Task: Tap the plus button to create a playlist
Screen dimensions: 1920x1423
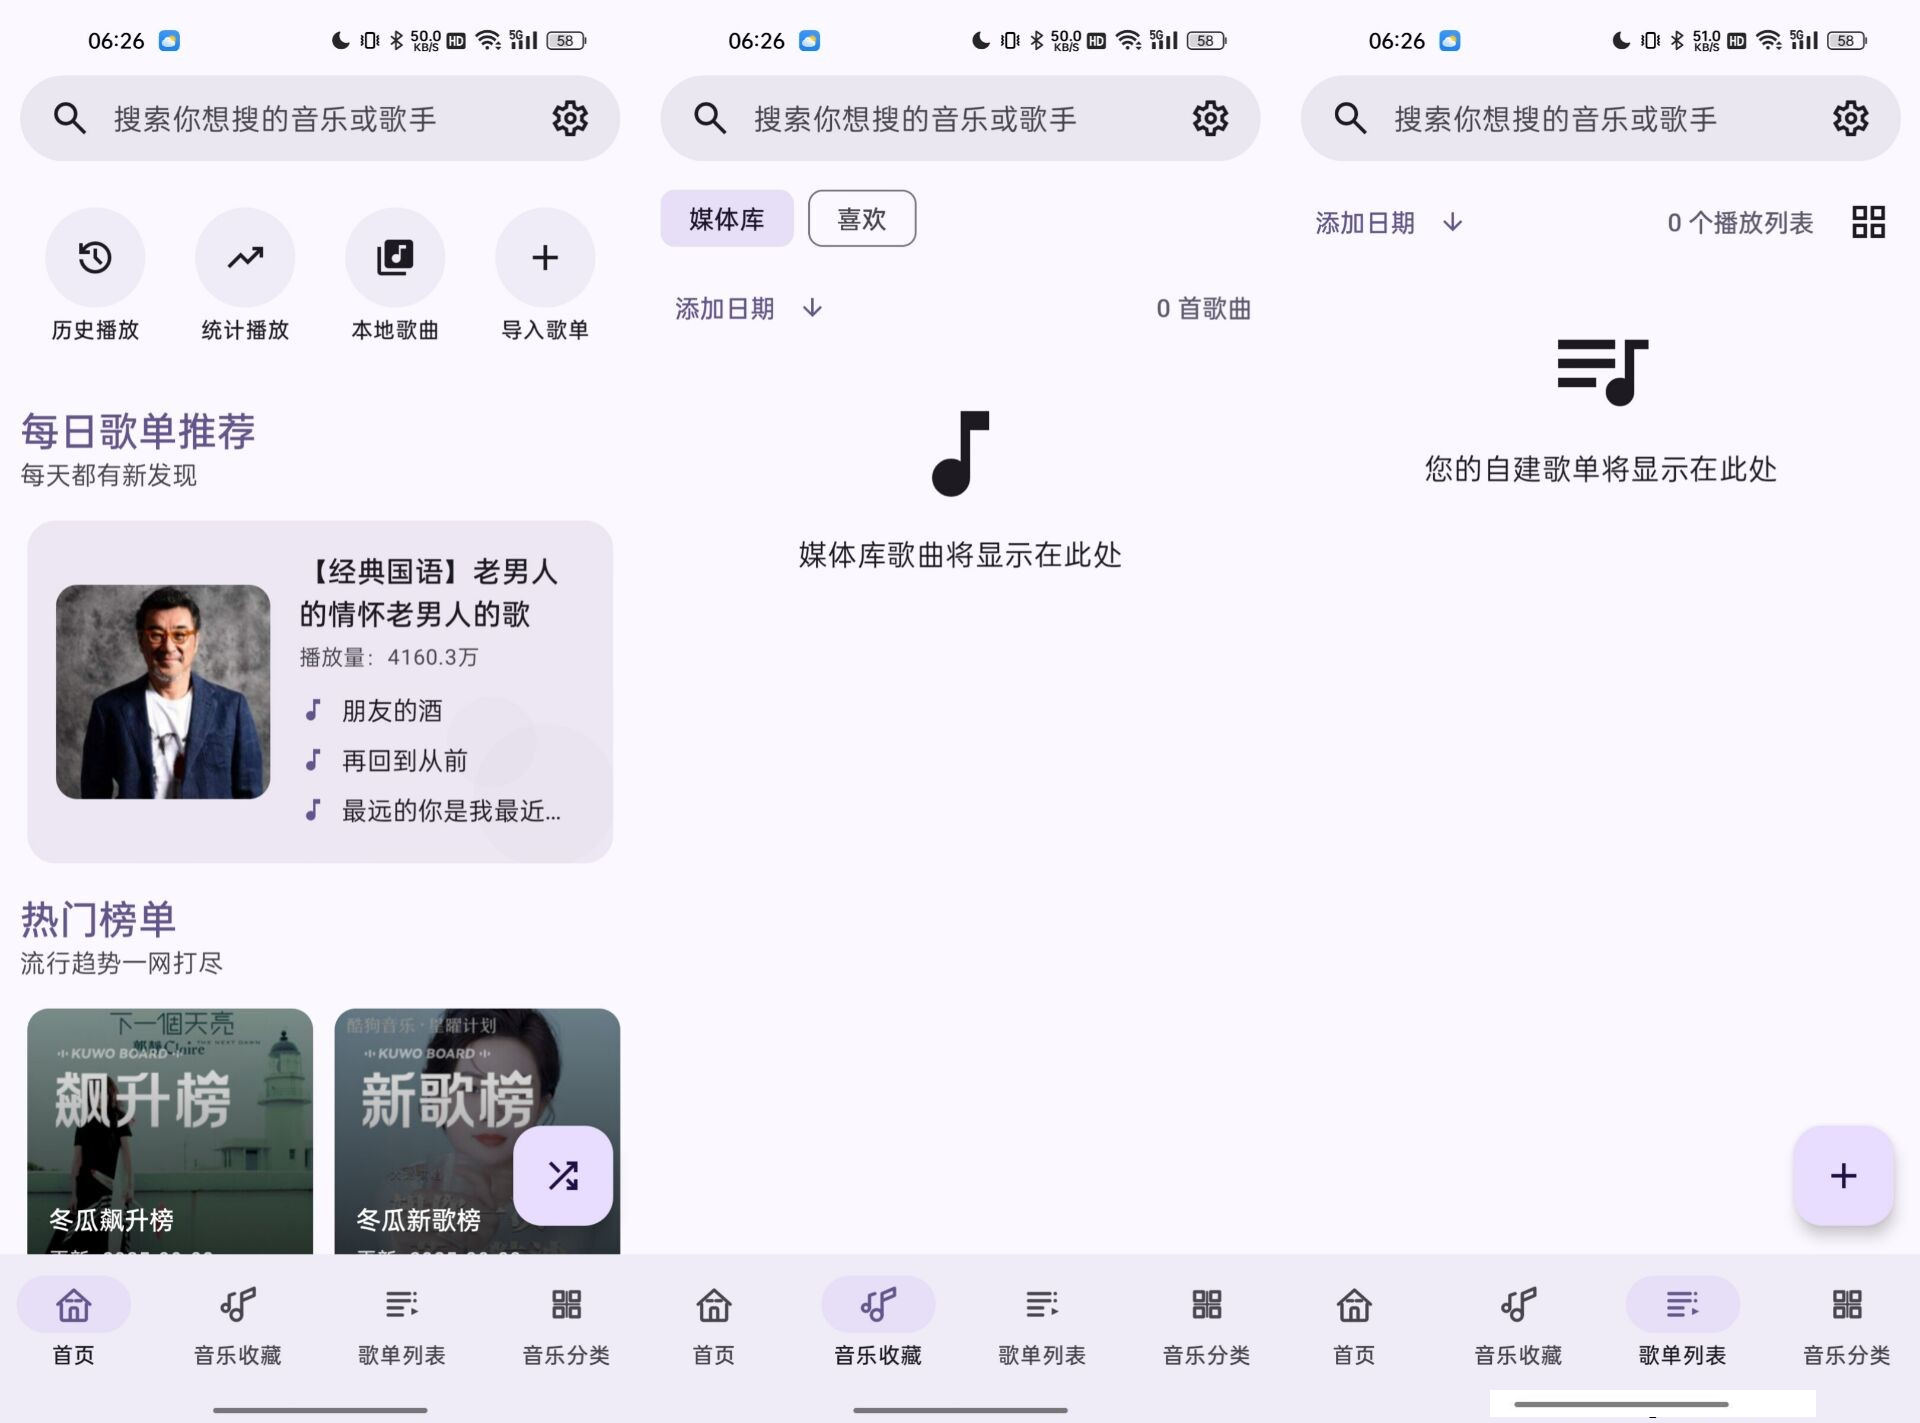Action: pos(1843,1177)
